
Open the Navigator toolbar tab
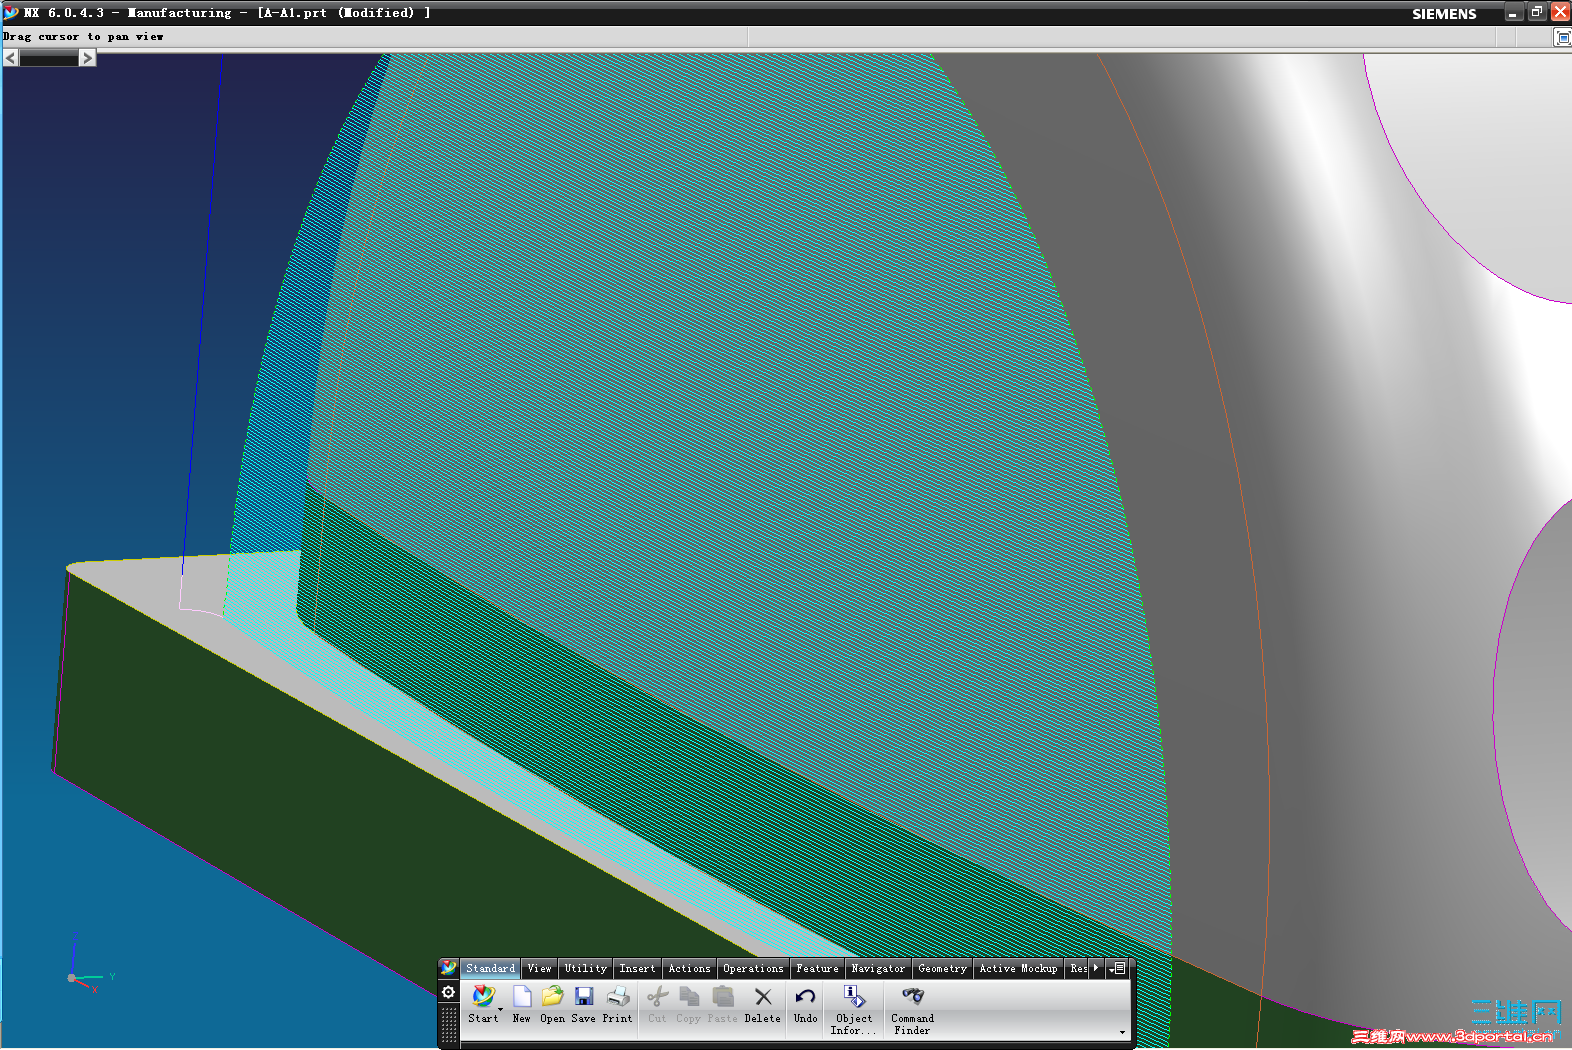coord(879,968)
